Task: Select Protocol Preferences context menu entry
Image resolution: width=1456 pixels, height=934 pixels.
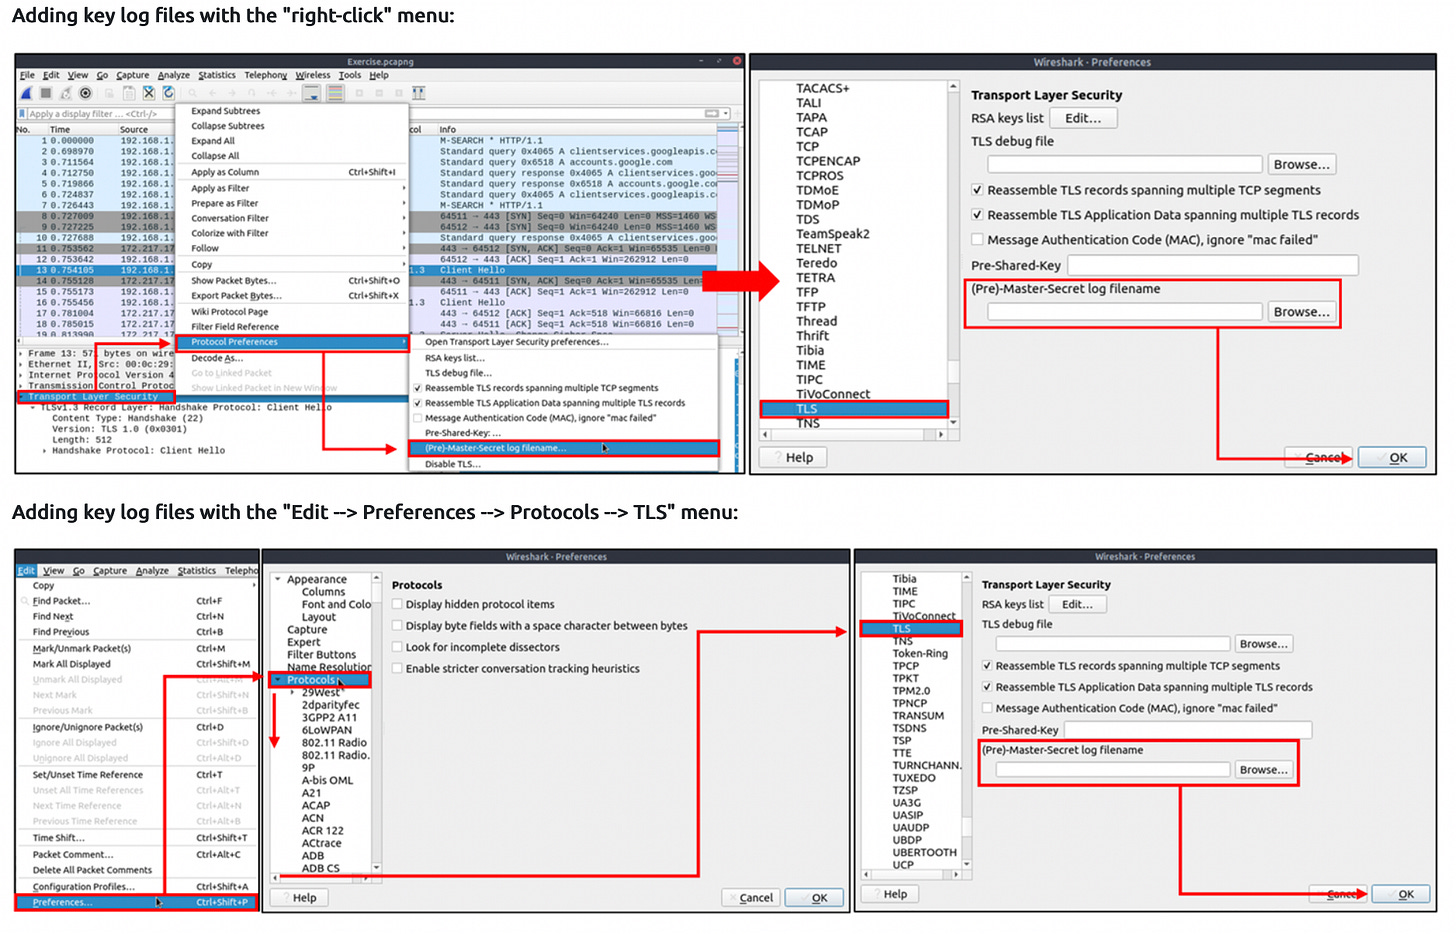Action: [x=292, y=342]
